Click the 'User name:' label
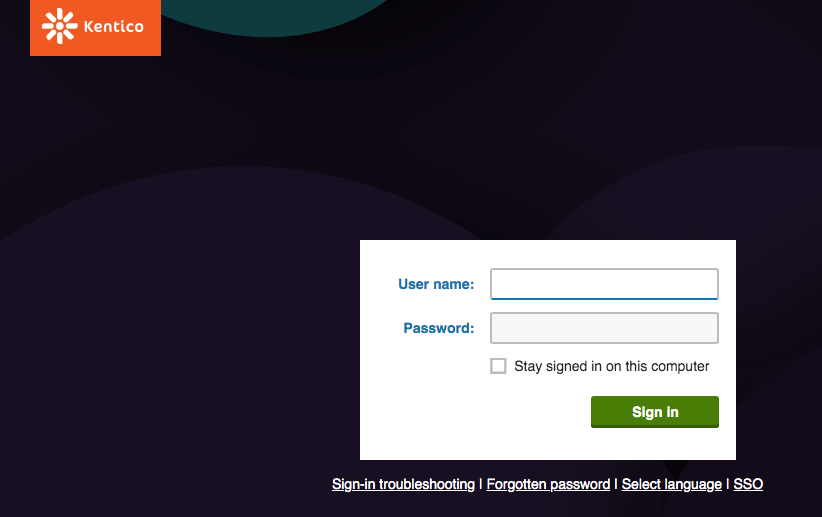Viewport: 822px width, 517px height. click(436, 284)
